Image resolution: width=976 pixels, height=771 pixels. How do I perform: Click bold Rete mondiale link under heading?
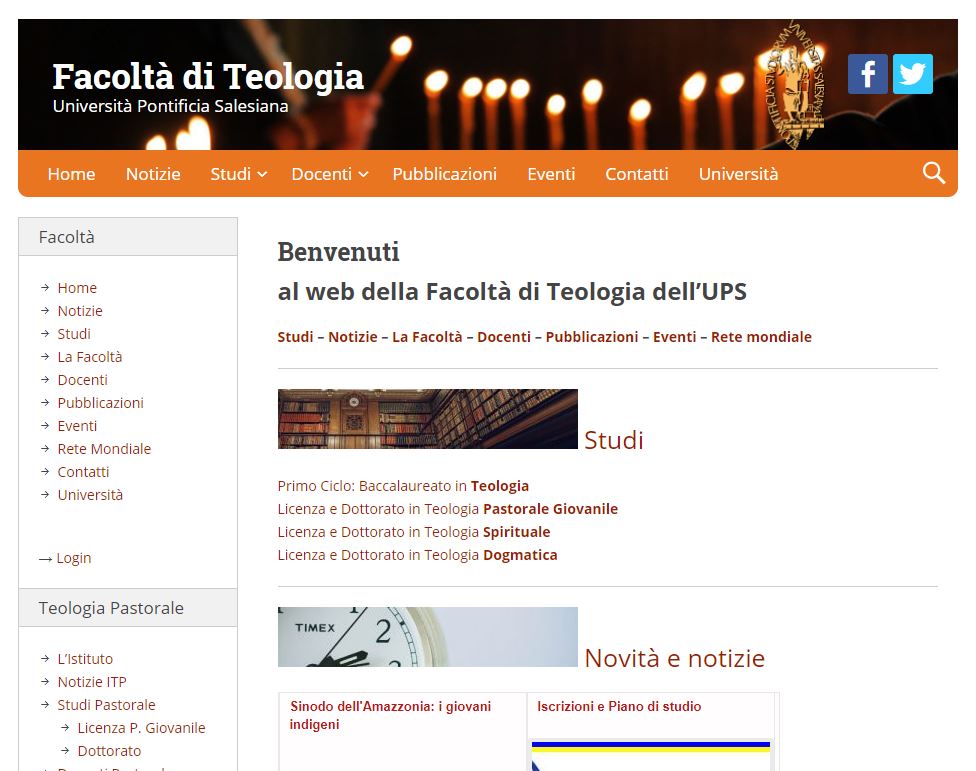(x=761, y=337)
